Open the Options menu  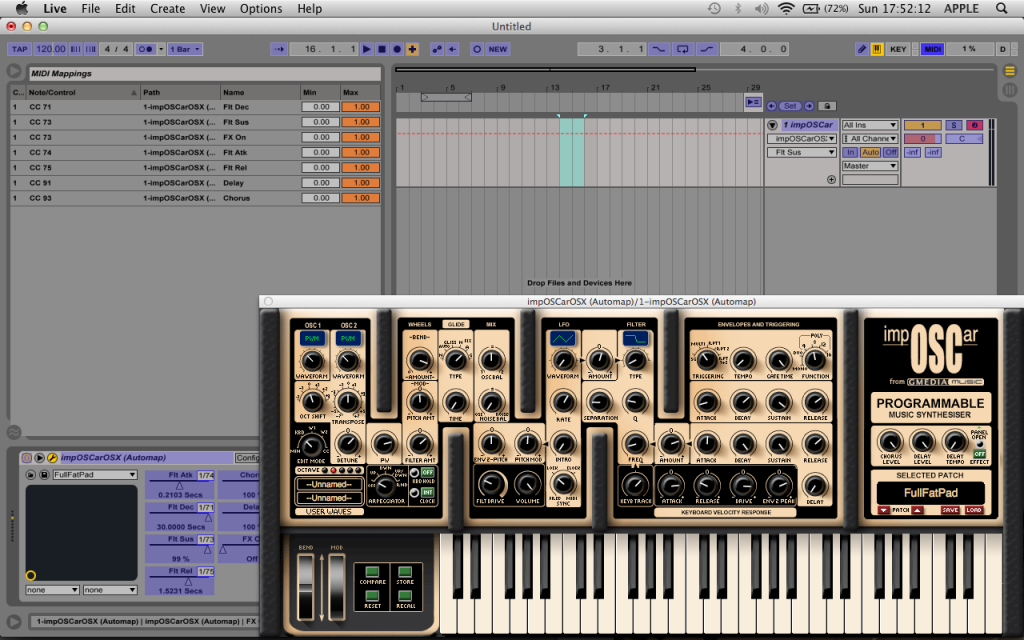click(261, 8)
